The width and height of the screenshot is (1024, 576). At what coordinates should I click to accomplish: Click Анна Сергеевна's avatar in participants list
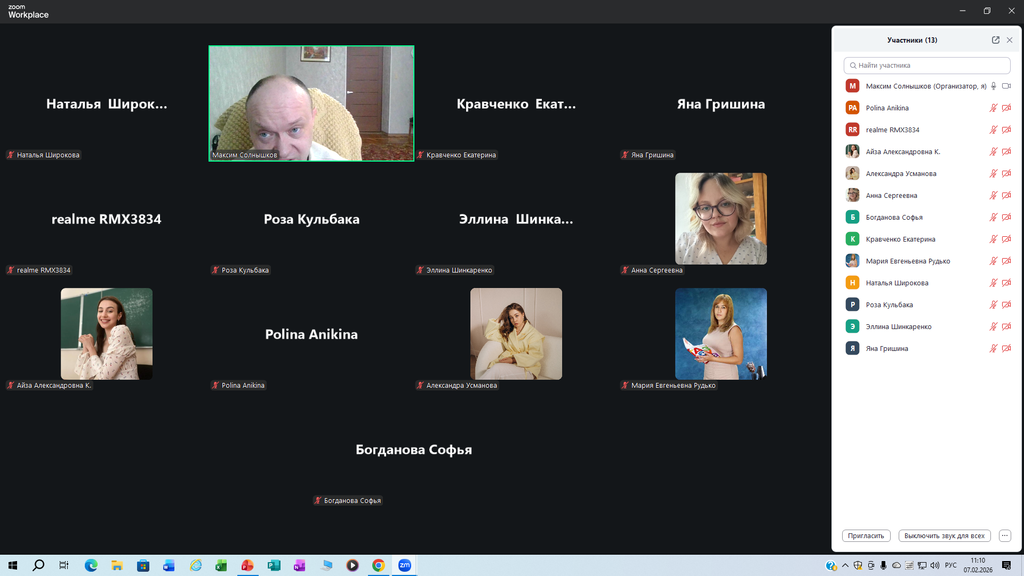[852, 196]
